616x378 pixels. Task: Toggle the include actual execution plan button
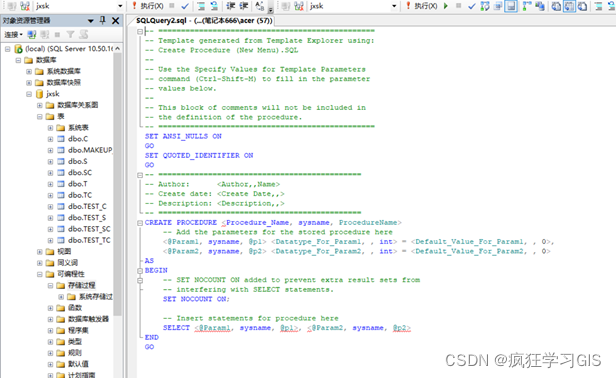pos(526,6)
